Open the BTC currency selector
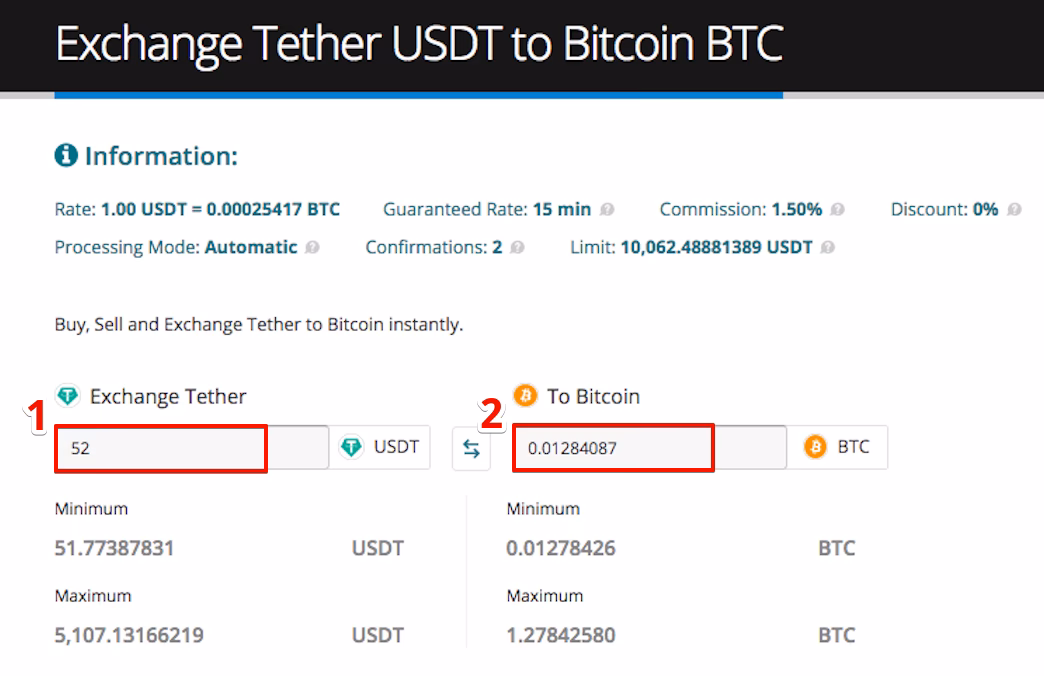The image size is (1044, 676). (838, 447)
